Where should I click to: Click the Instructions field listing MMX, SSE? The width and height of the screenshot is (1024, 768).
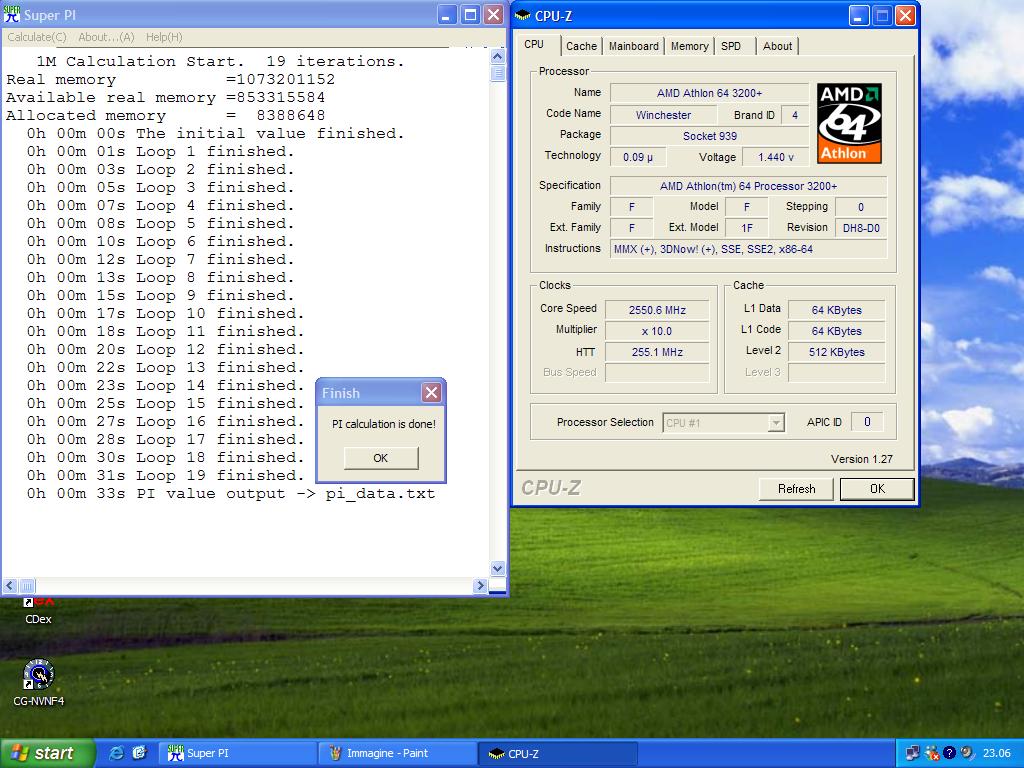click(748, 249)
